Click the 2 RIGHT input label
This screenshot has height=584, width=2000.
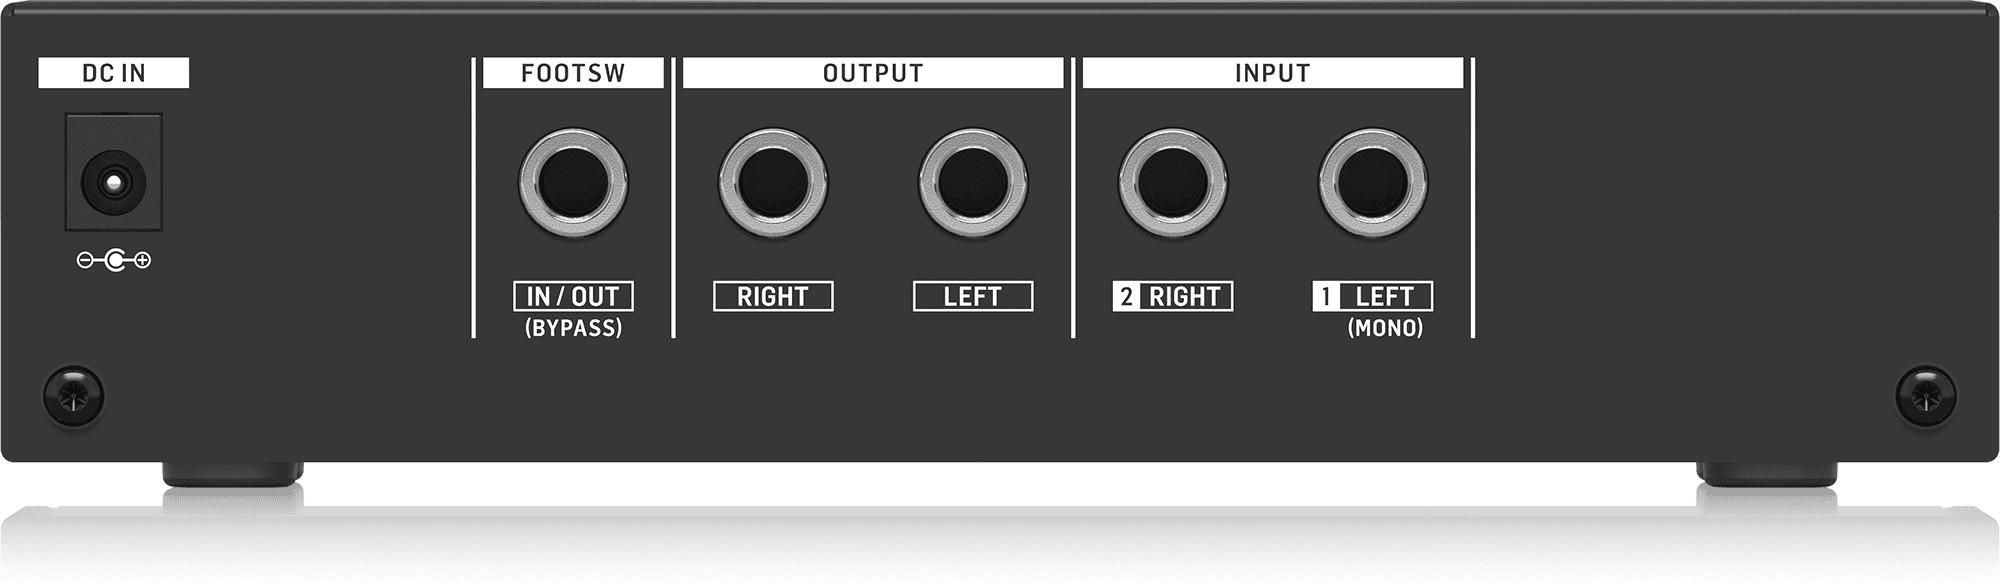tap(1173, 296)
